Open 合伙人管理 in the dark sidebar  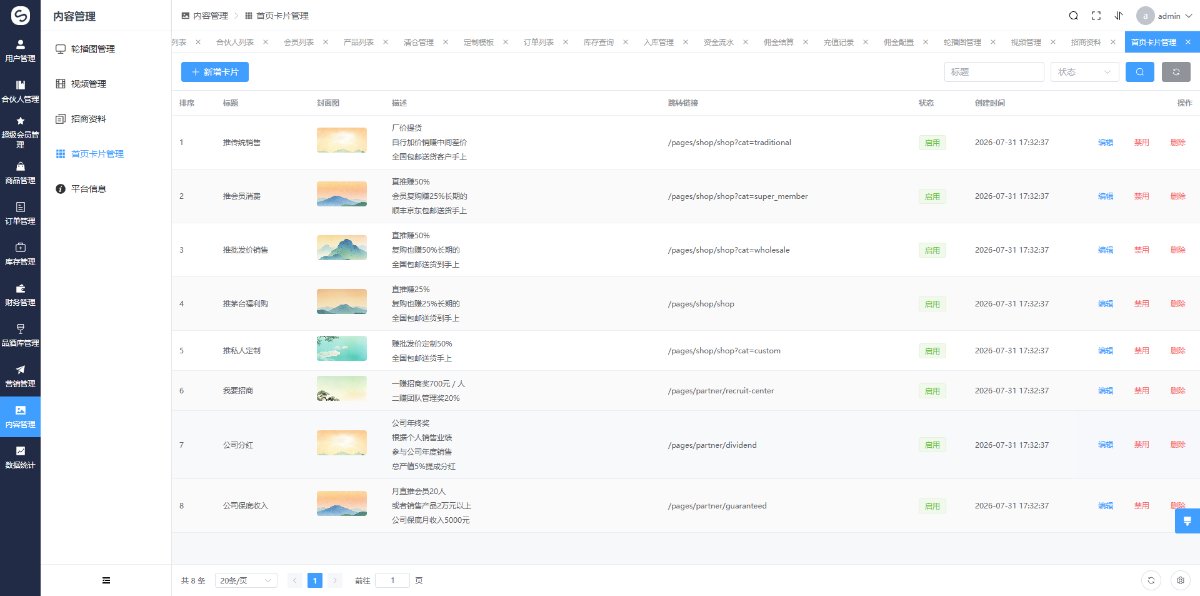pyautogui.click(x=20, y=91)
